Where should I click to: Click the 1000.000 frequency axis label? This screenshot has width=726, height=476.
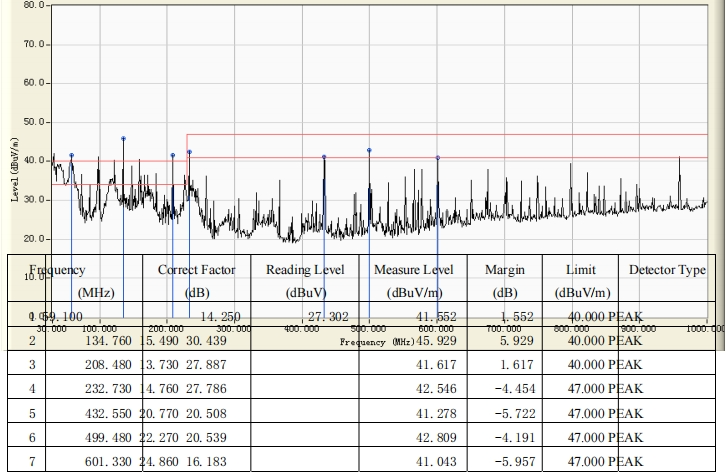[x=706, y=329]
